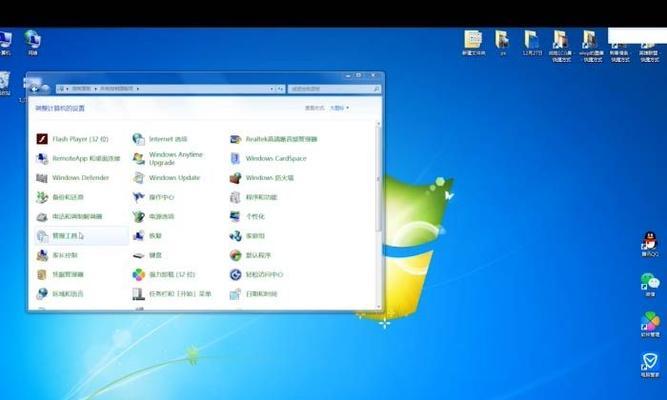Open 备份和还原 item
This screenshot has width=667, height=400.
60,197
